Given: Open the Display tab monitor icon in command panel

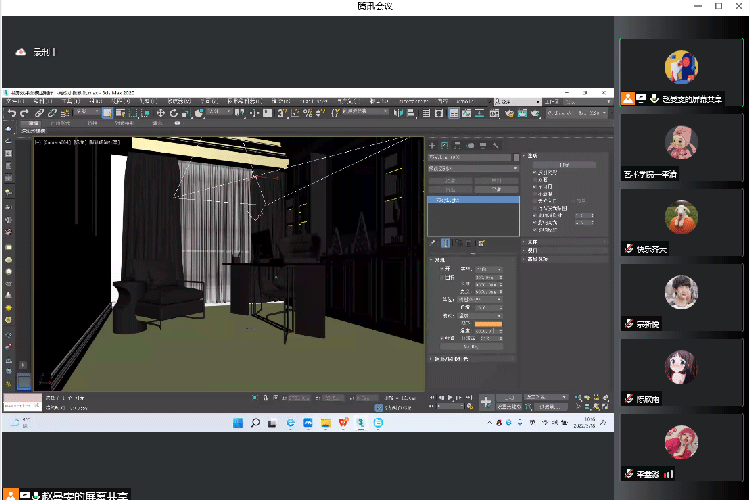Looking at the screenshot, I should (484, 146).
